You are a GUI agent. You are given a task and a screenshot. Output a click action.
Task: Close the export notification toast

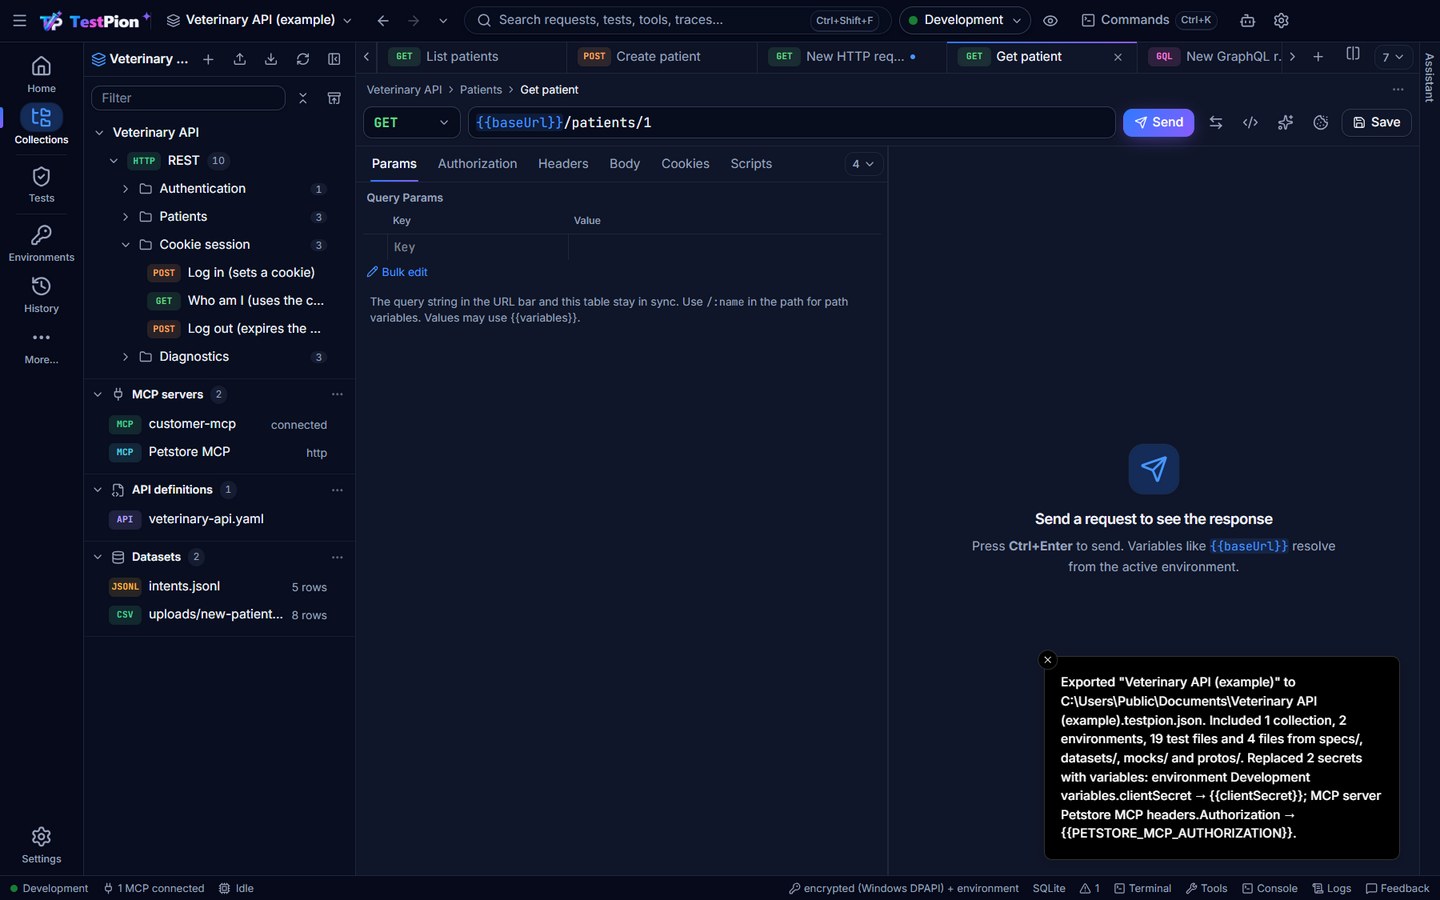click(1047, 660)
